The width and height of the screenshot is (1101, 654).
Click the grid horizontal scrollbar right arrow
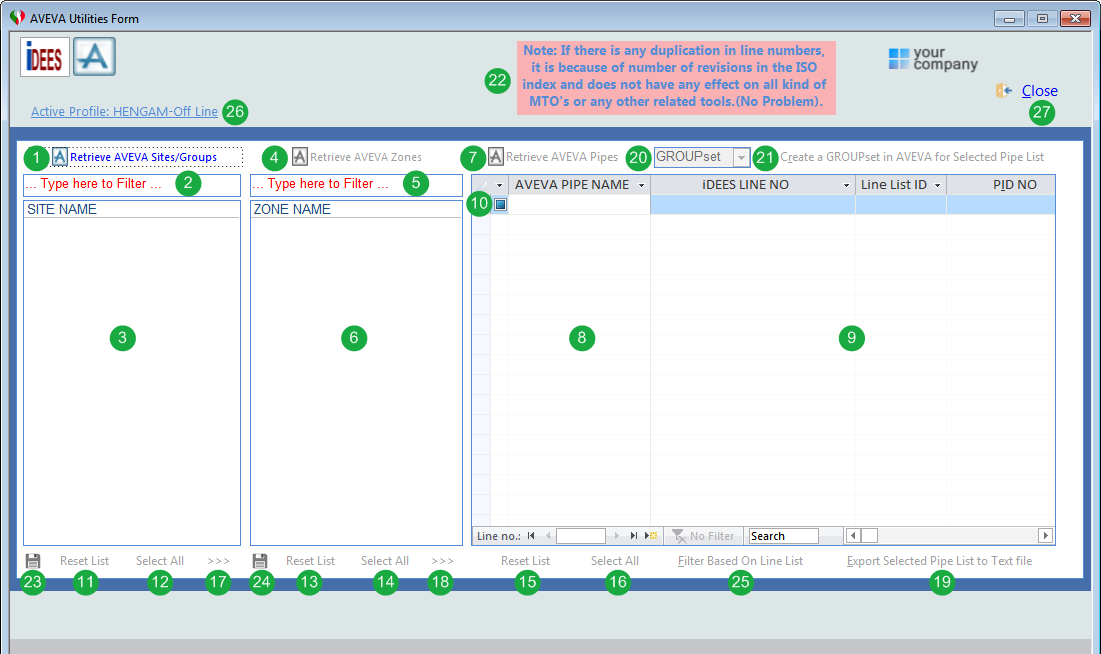pyautogui.click(x=1046, y=535)
